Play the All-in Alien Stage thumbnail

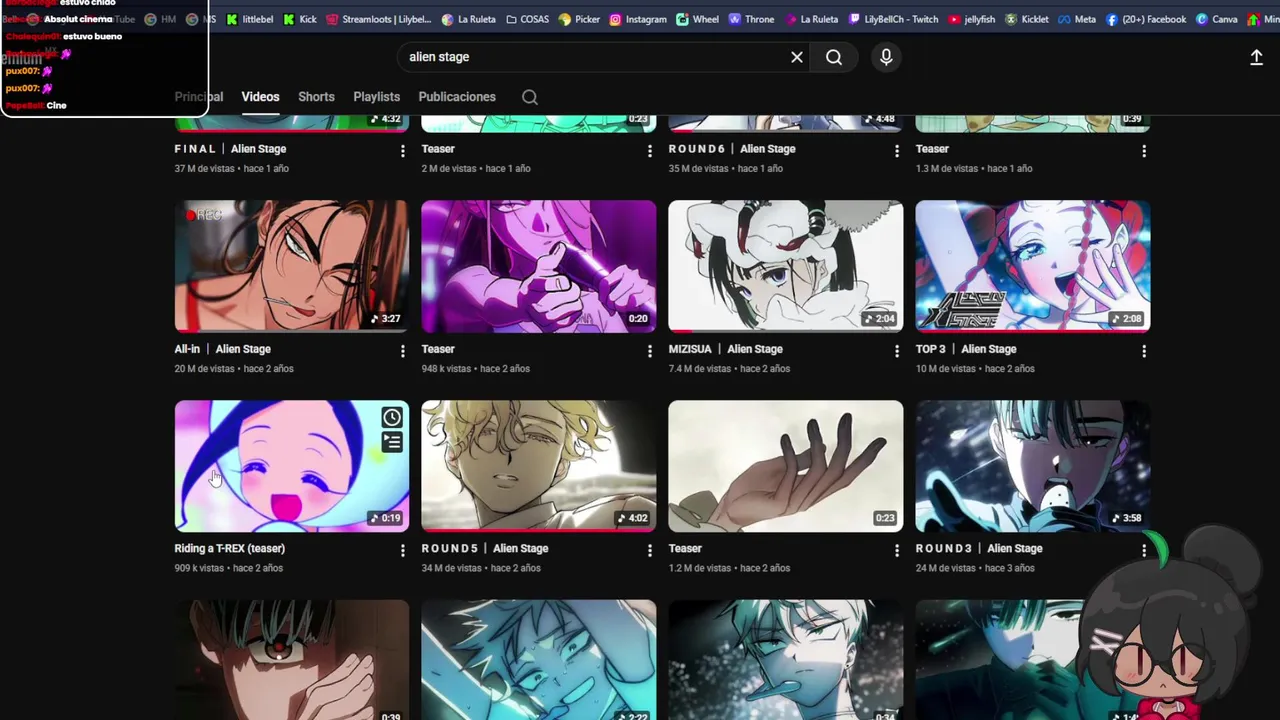click(292, 266)
